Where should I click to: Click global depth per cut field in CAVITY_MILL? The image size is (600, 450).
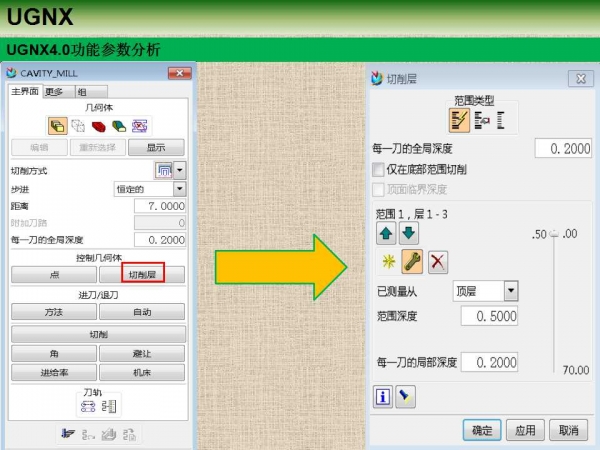pyautogui.click(x=160, y=240)
